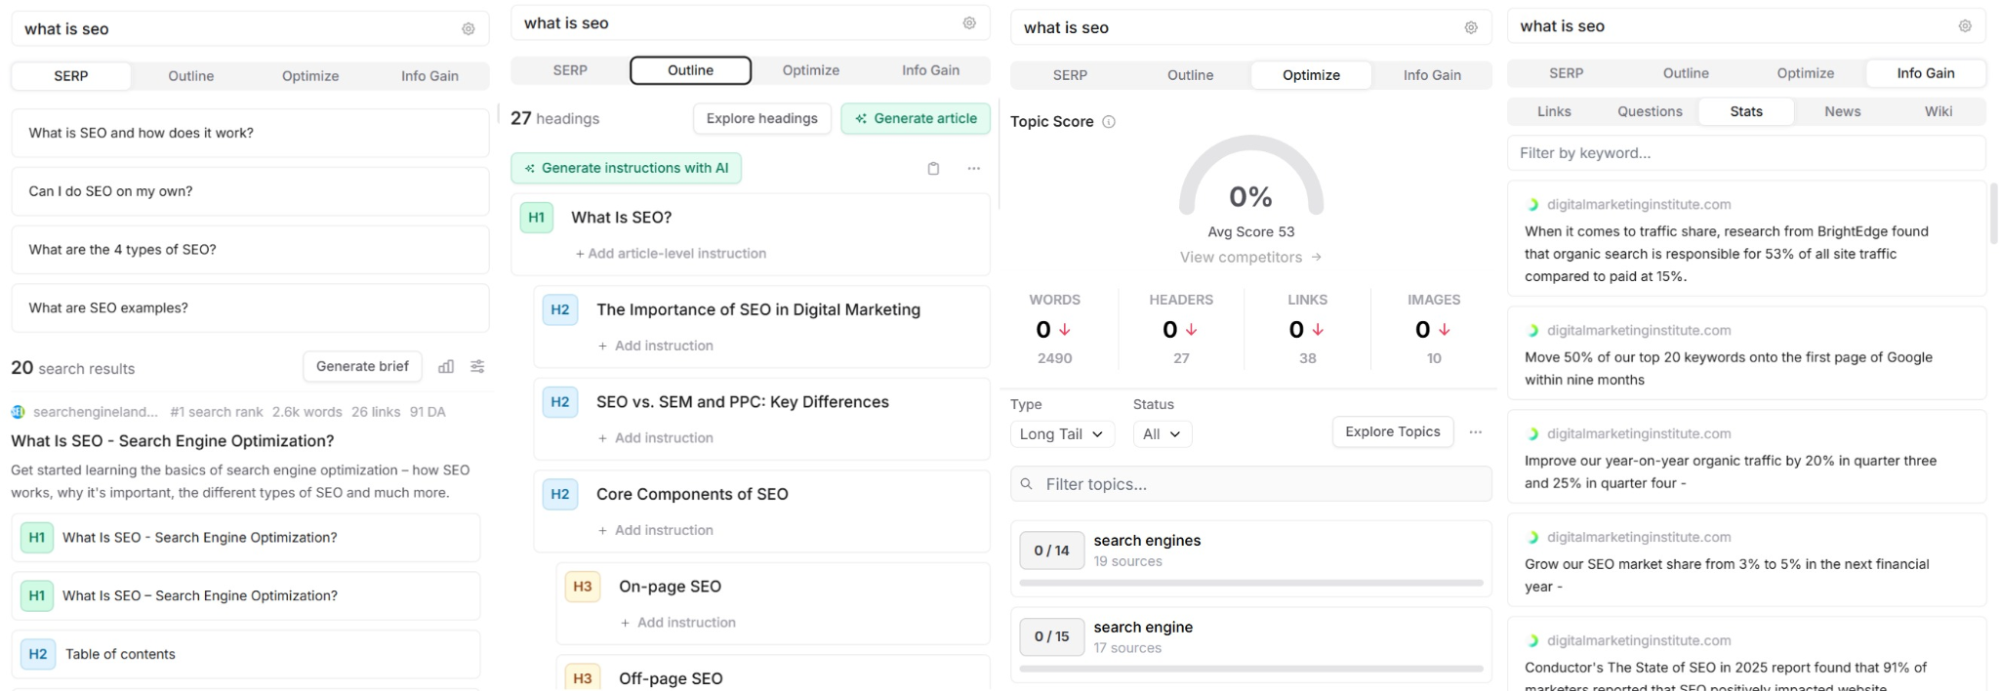Image resolution: width=1999 pixels, height=692 pixels.
Task: Click the progress bar under 'search engines'
Action: pyautogui.click(x=1251, y=583)
